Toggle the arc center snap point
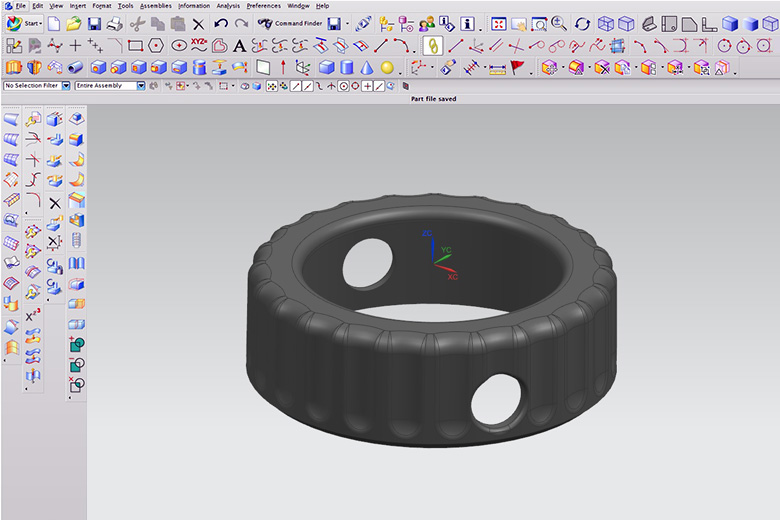Screen dimensions: 780x520 (x=343, y=86)
